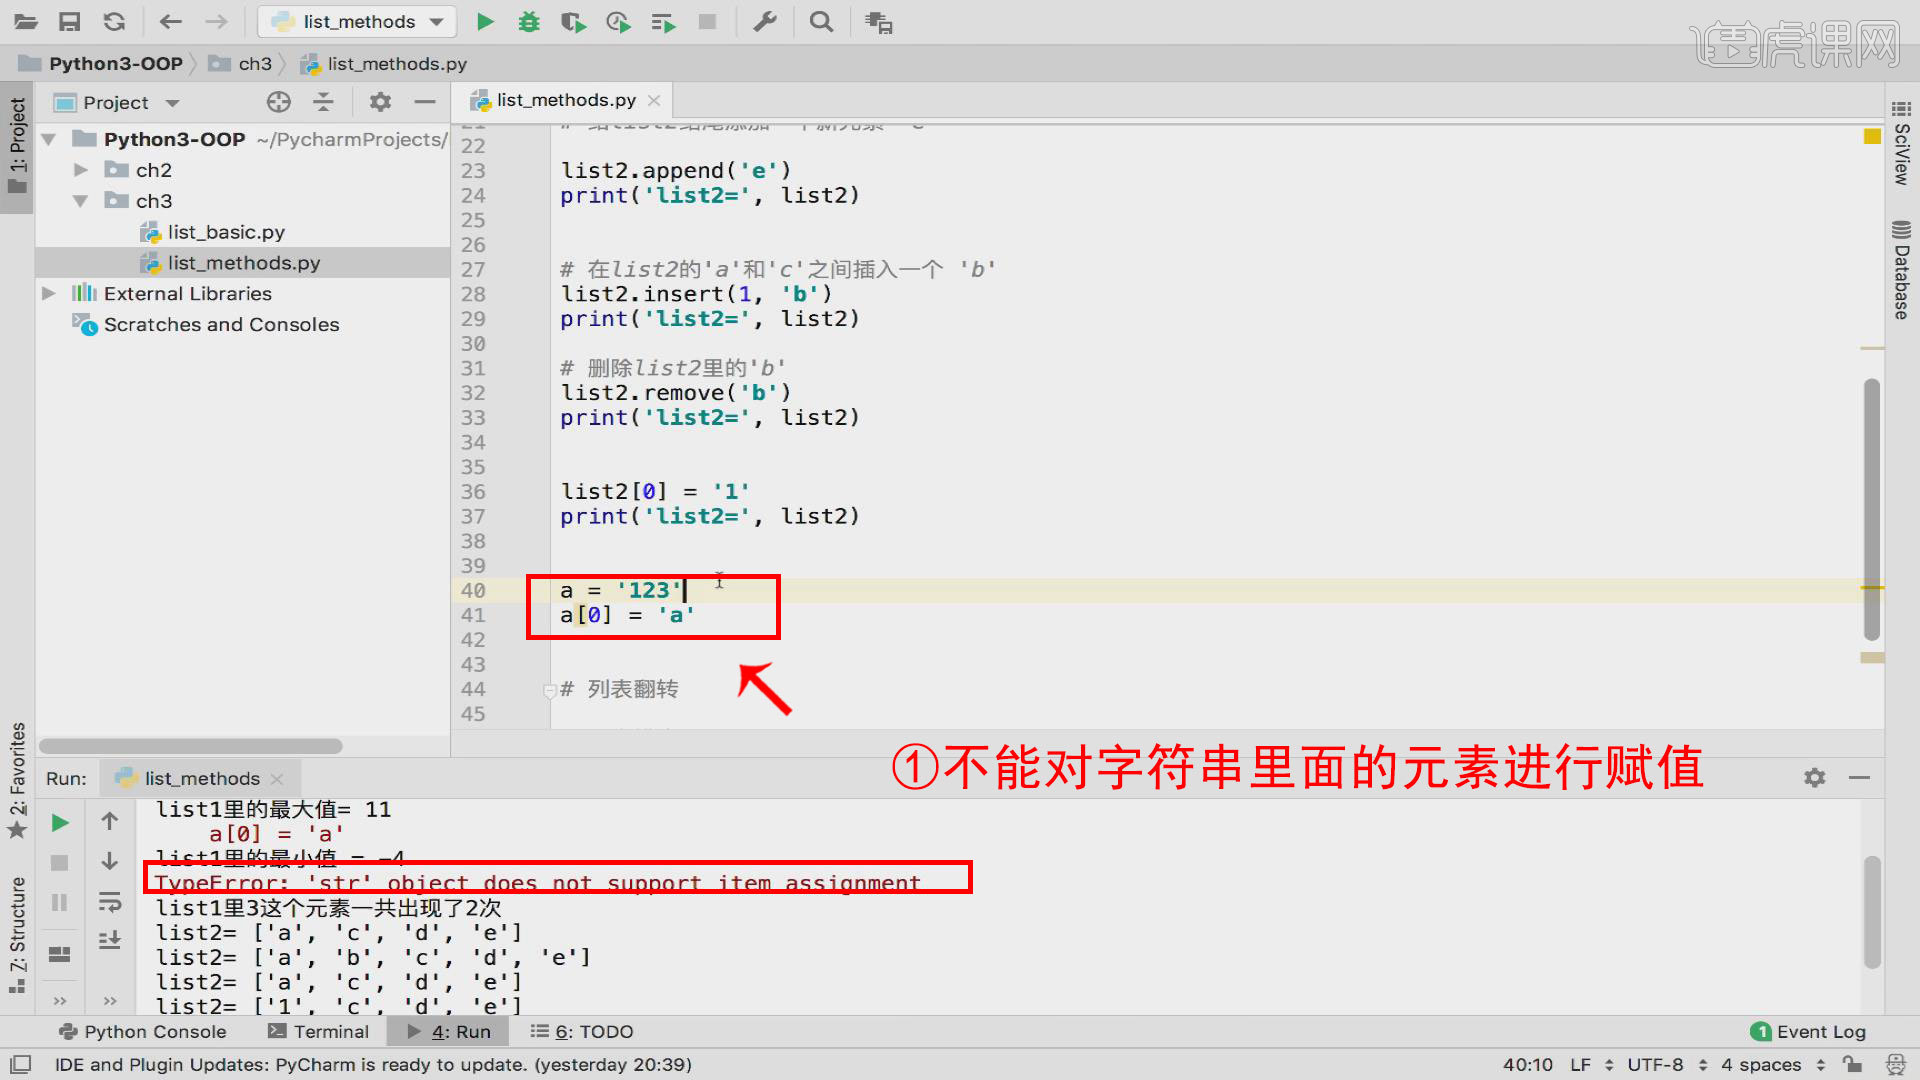
Task: Click the UTF-8 encoding indicator
Action: 1655,1064
